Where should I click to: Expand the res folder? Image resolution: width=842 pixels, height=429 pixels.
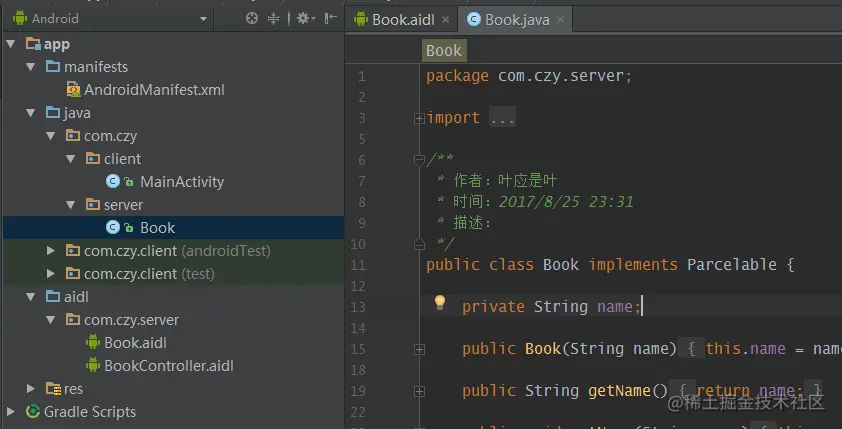point(31,388)
